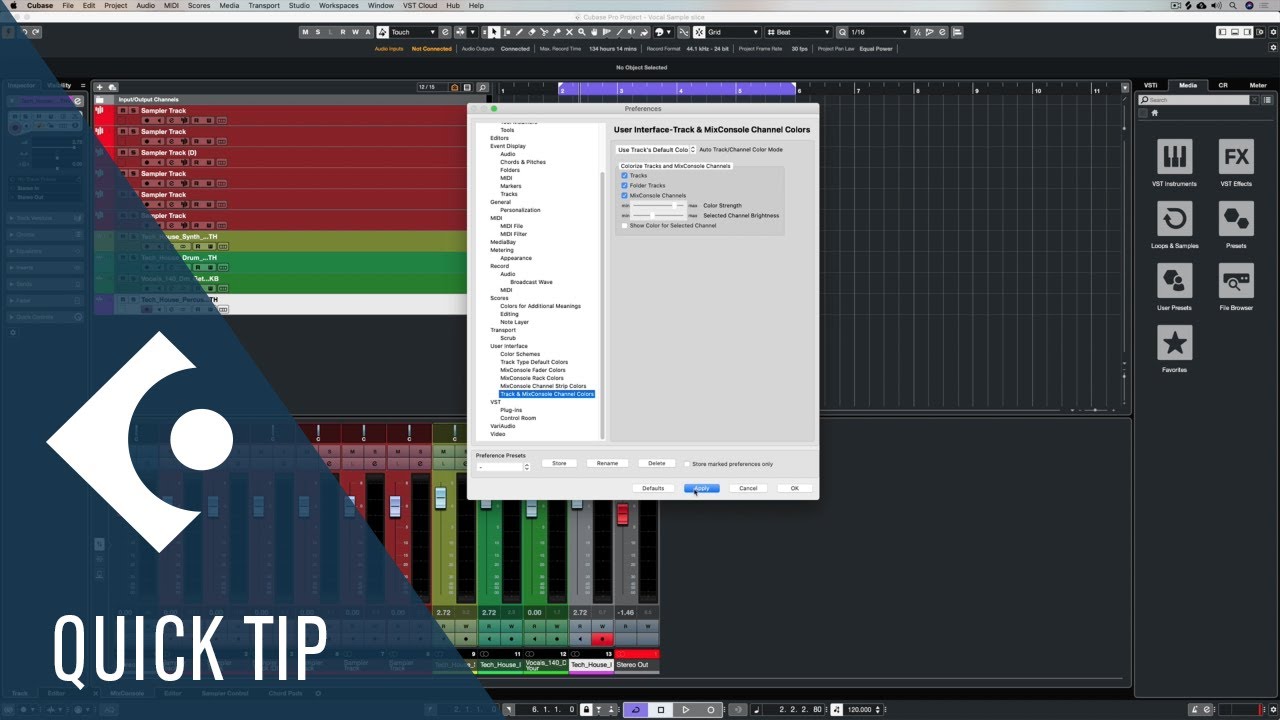Click the track list search magnifier
Viewport: 1280px width, 720px height.
(482, 87)
